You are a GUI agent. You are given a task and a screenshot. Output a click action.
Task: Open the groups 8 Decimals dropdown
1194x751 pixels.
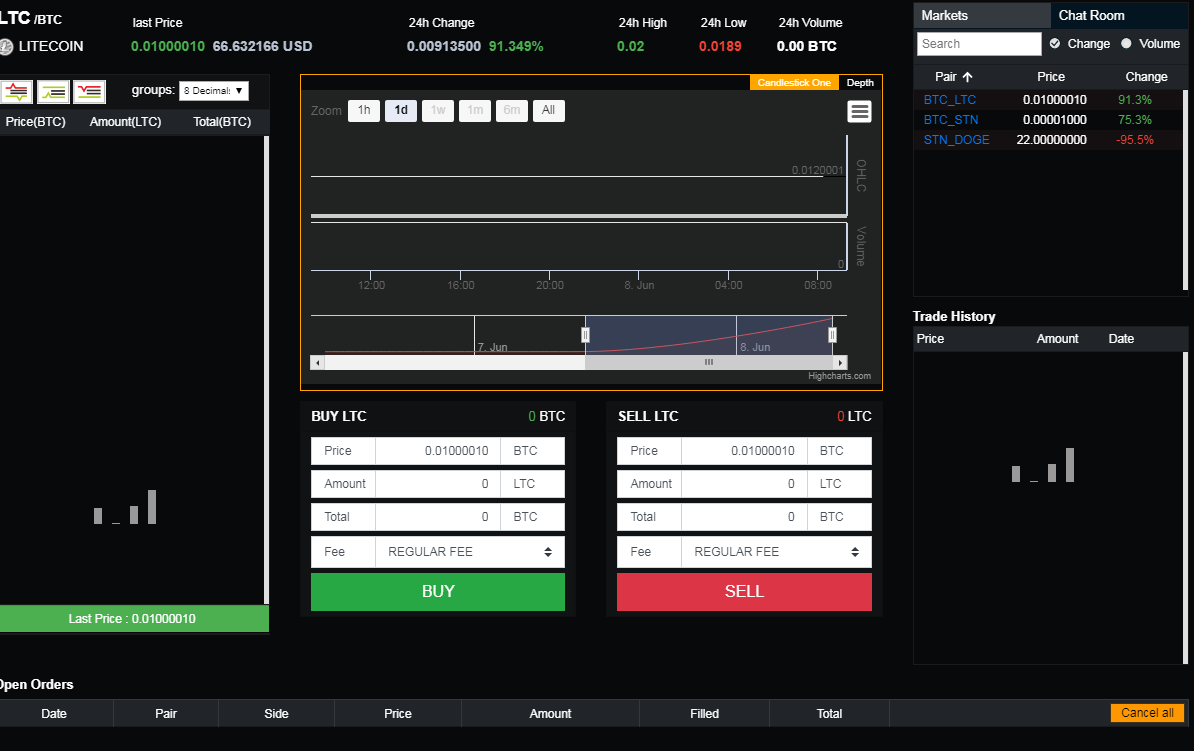coord(214,91)
